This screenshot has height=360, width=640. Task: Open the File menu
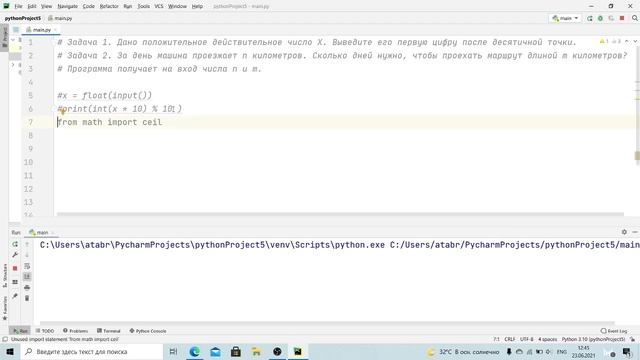[18, 6]
